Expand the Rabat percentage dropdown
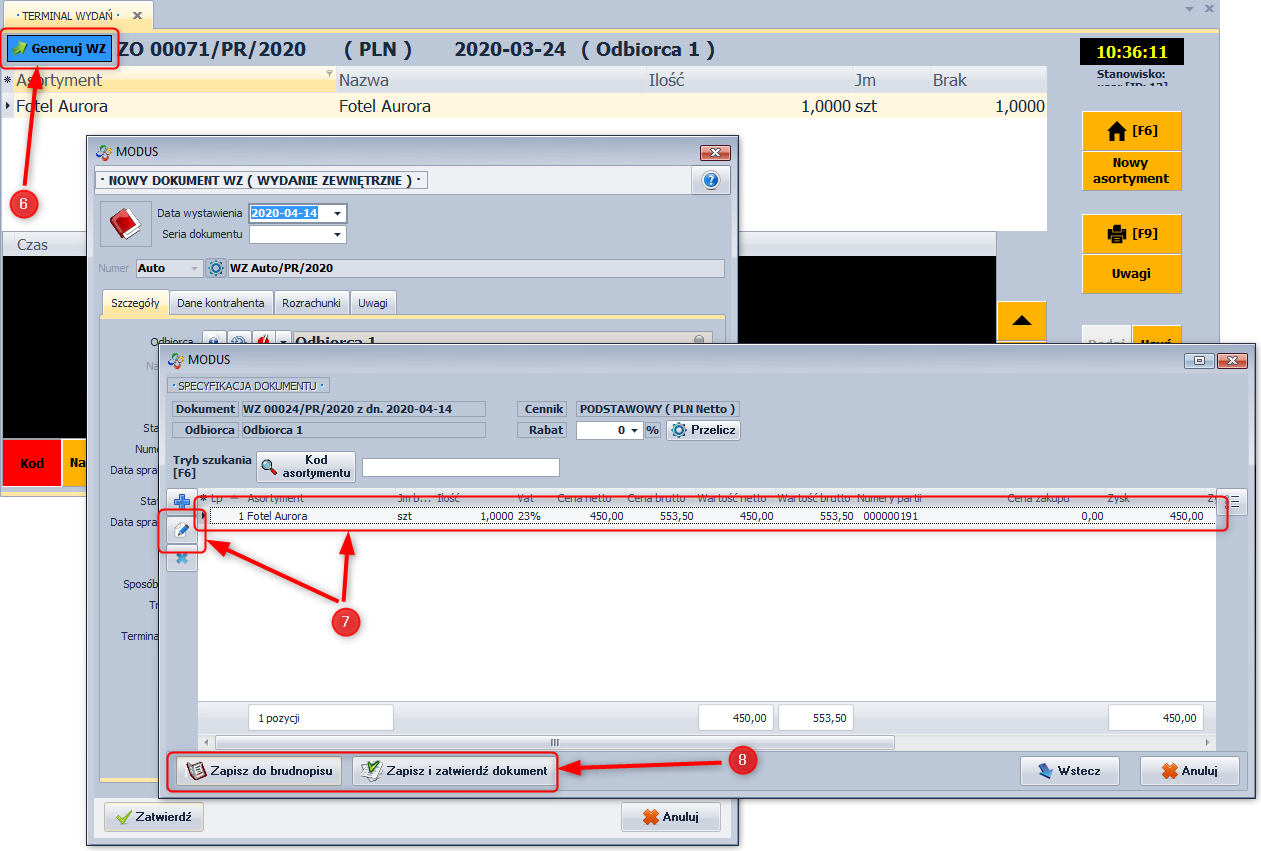Viewport: 1261px width, 851px height. (x=634, y=430)
